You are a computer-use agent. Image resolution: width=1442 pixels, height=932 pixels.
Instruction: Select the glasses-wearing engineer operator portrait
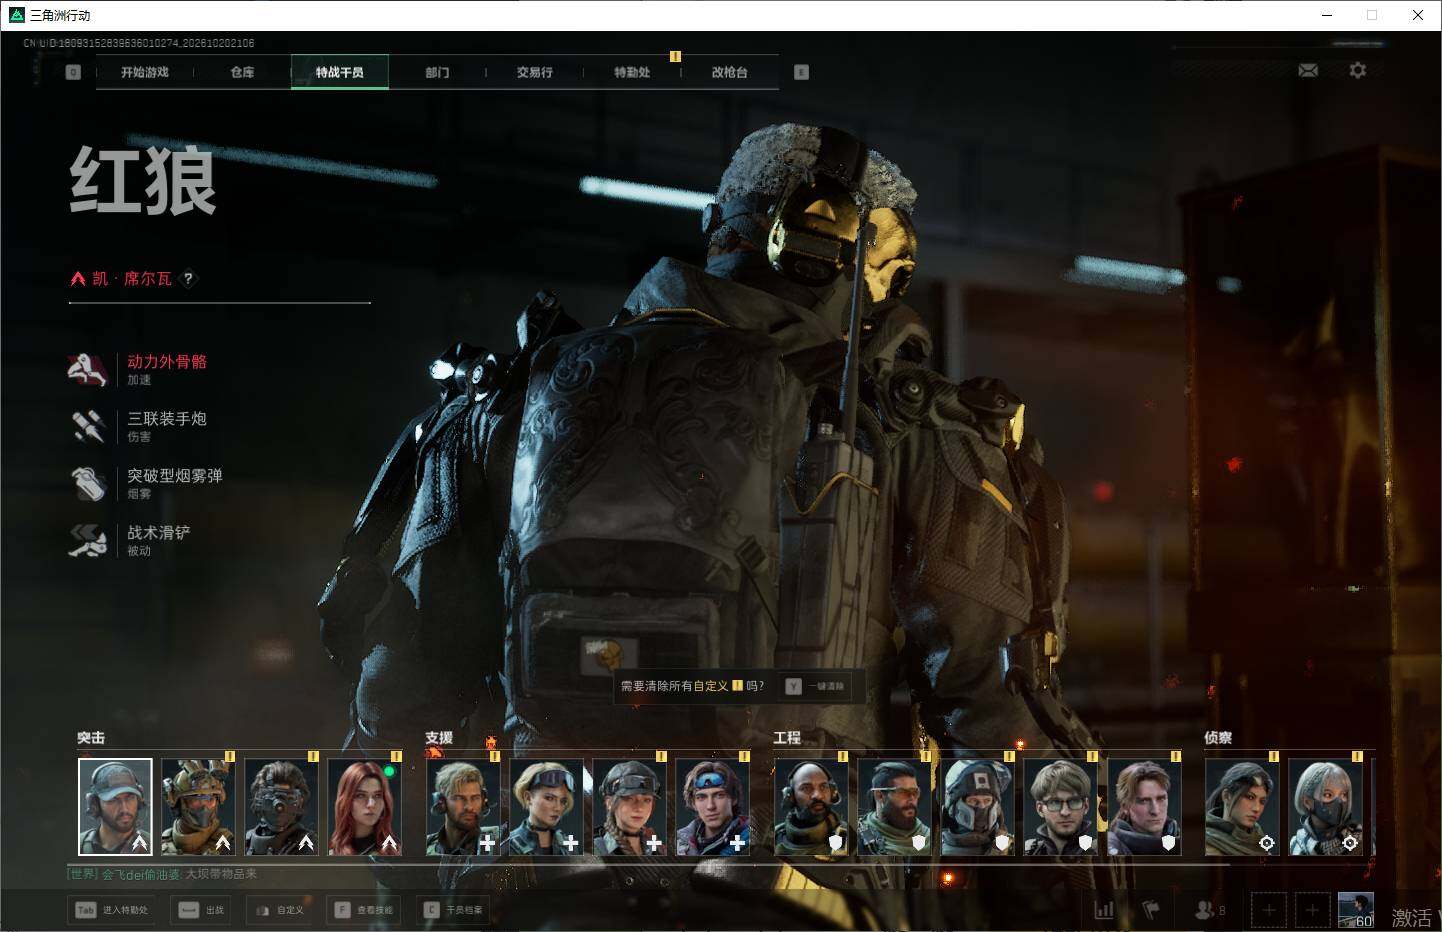click(x=1061, y=807)
